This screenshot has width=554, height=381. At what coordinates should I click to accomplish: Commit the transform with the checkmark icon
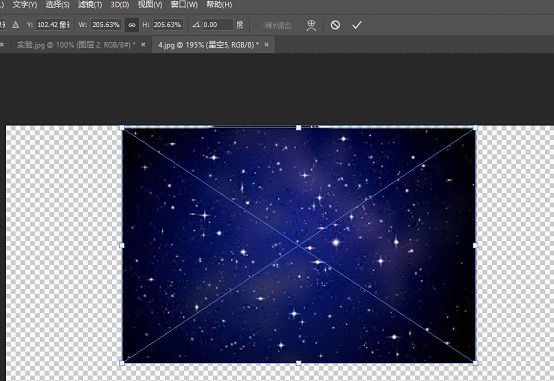click(x=357, y=25)
